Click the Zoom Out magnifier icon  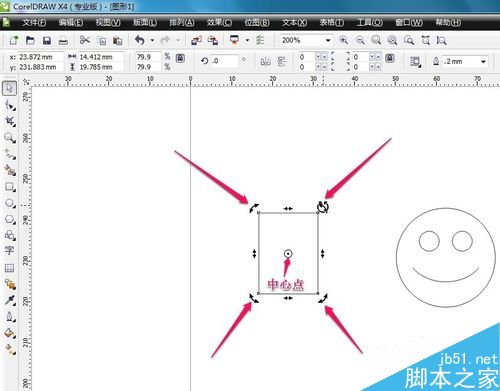pos(360,40)
